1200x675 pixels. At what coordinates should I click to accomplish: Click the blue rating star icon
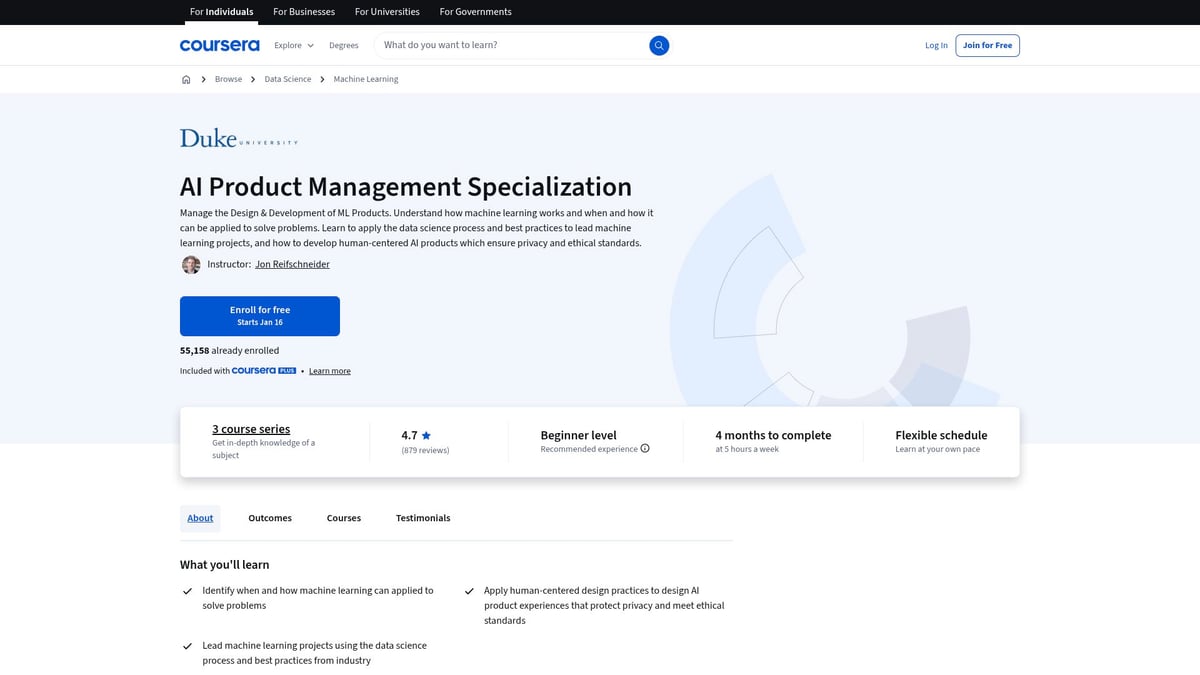point(426,435)
